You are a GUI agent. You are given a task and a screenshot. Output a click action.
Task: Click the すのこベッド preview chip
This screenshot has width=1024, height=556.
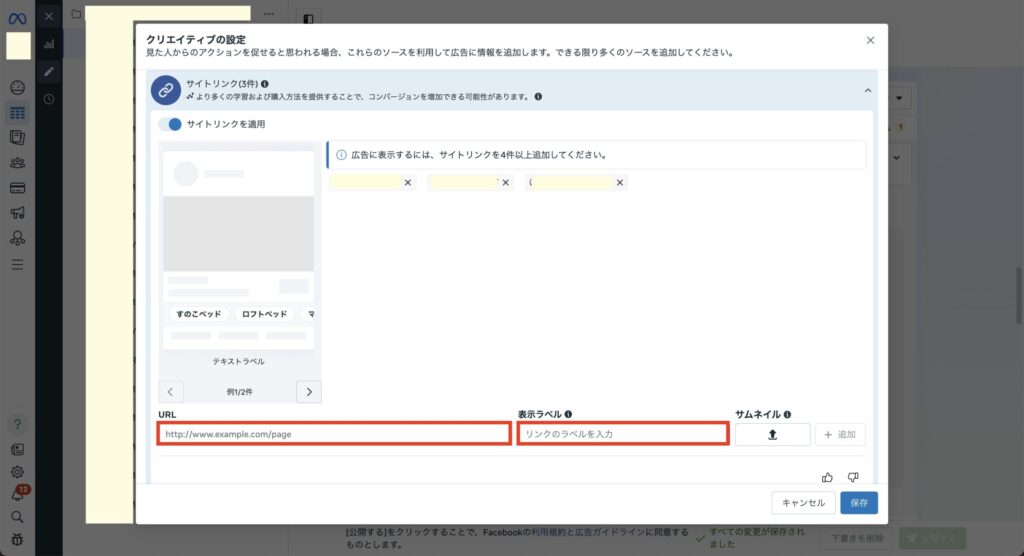tap(199, 314)
